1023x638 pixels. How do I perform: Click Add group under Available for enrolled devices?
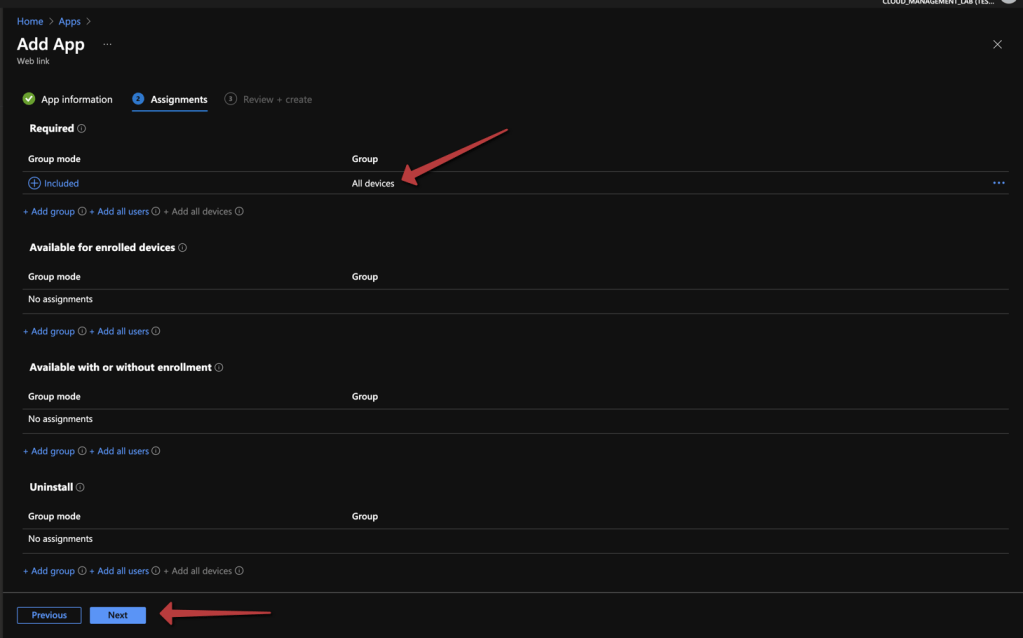tap(49, 332)
